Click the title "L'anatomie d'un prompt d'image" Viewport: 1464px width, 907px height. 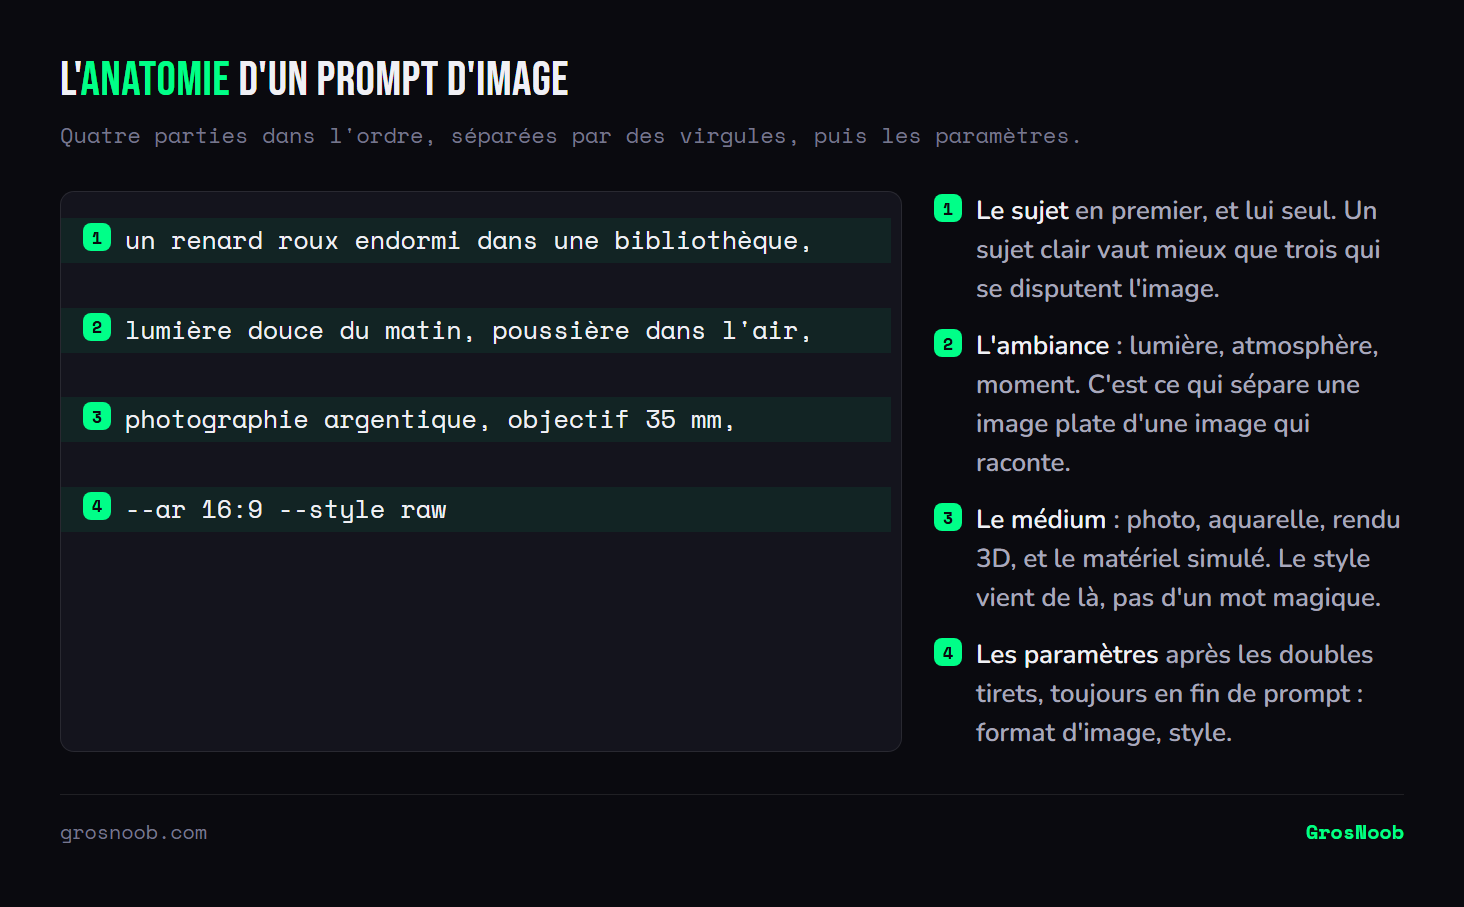click(314, 79)
